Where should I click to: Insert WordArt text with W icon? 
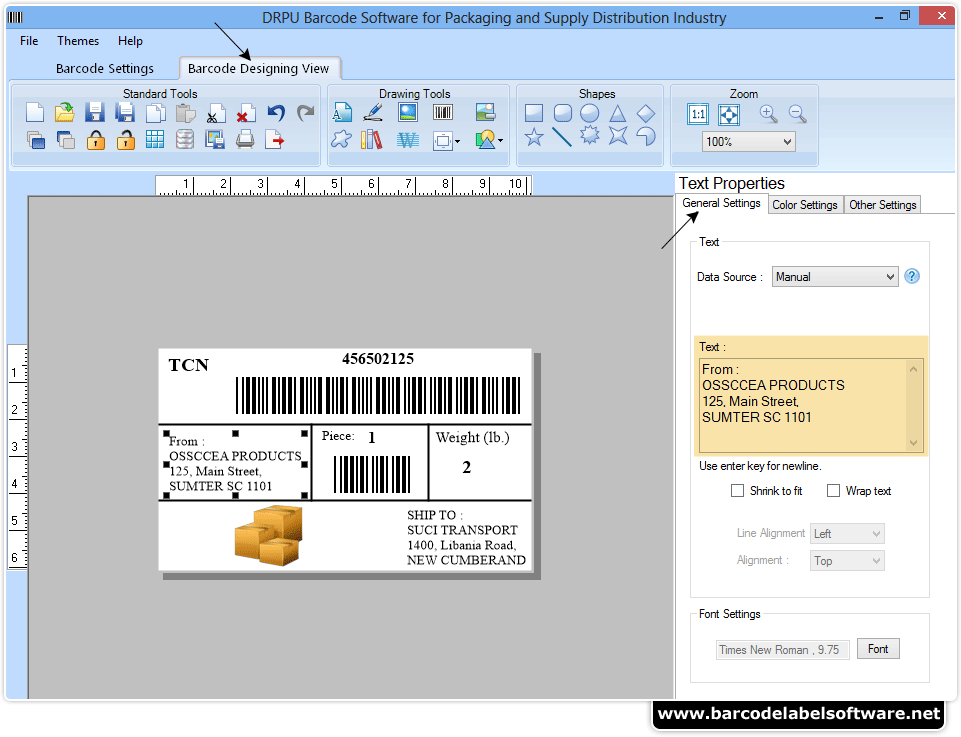pos(408,140)
